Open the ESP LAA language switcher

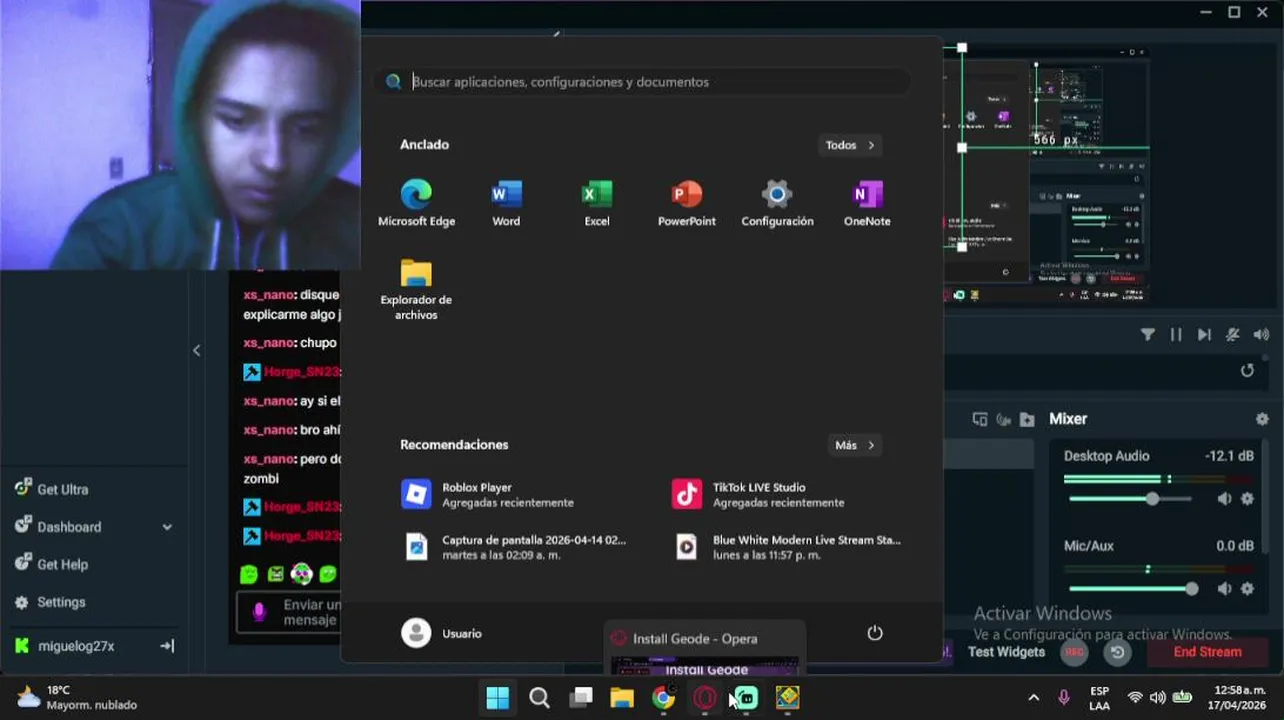point(1099,698)
